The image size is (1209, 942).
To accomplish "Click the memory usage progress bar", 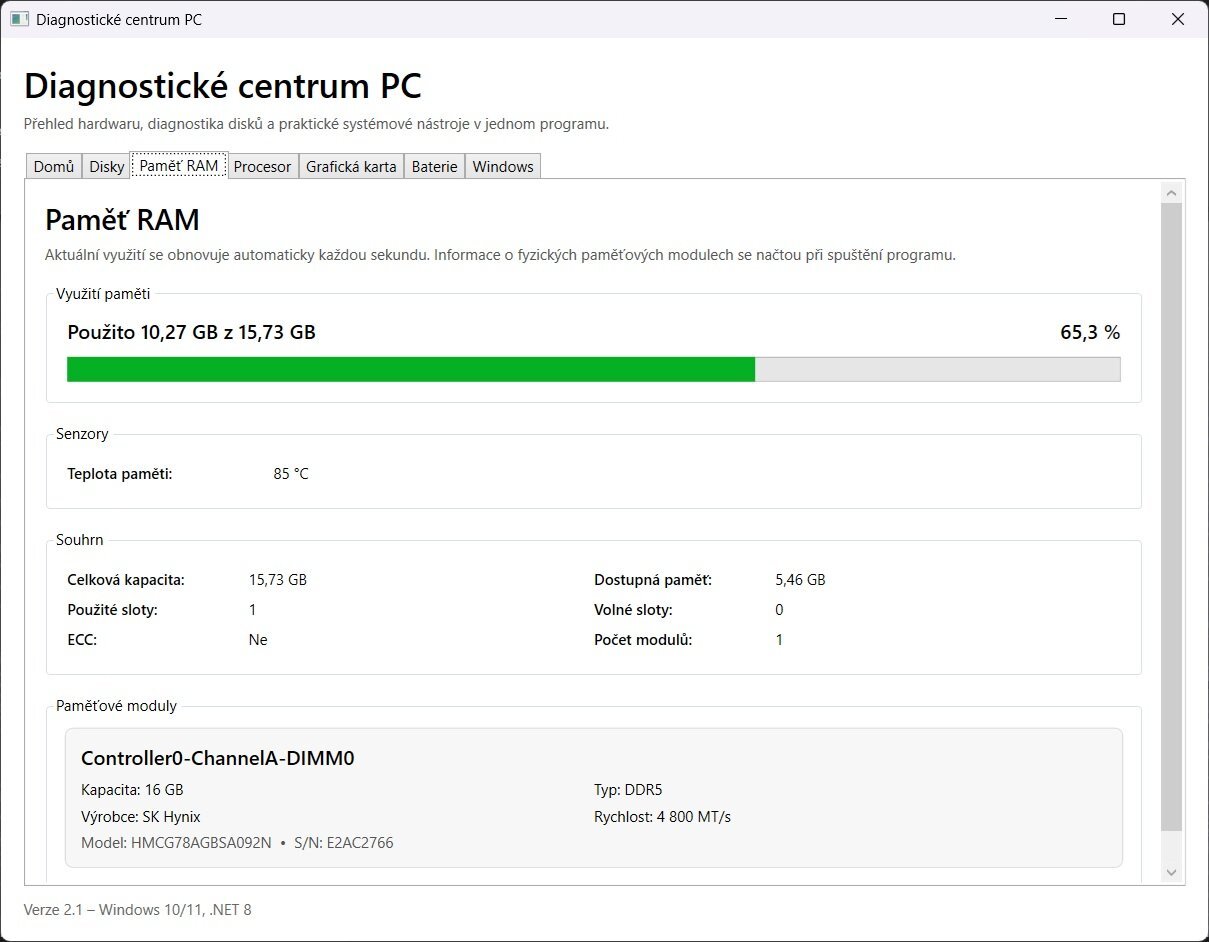I will coord(593,369).
